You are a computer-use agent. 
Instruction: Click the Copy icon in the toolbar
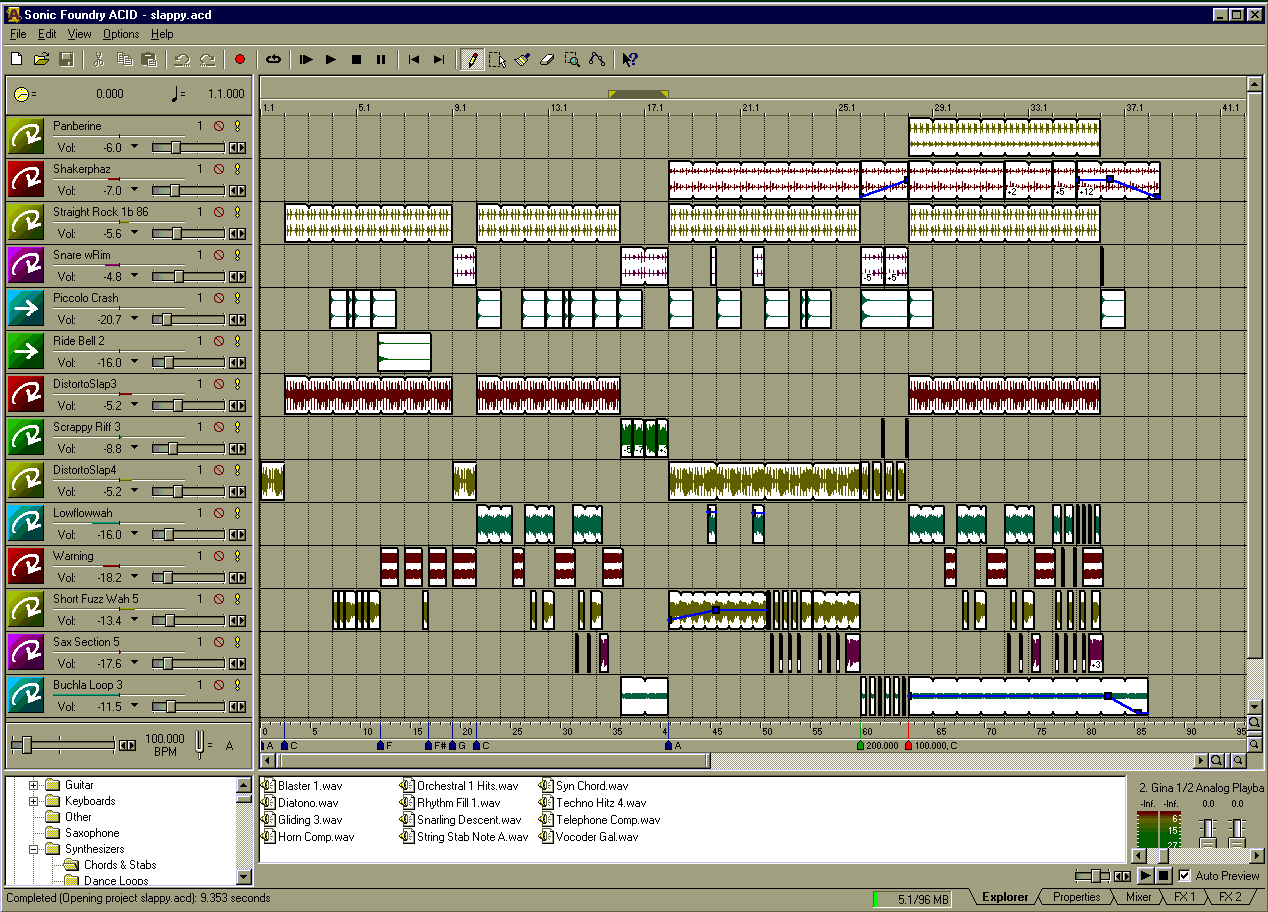(x=124, y=60)
